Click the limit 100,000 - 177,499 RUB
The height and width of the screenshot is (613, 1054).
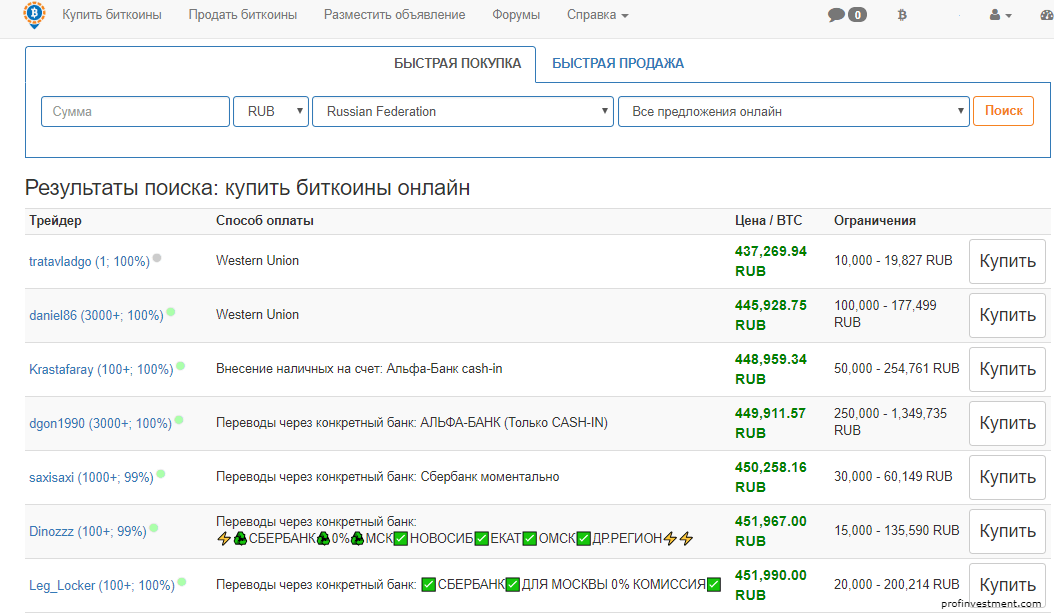coord(885,314)
